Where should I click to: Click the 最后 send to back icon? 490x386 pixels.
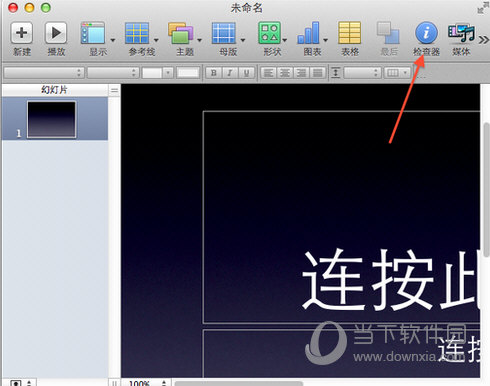tap(388, 33)
